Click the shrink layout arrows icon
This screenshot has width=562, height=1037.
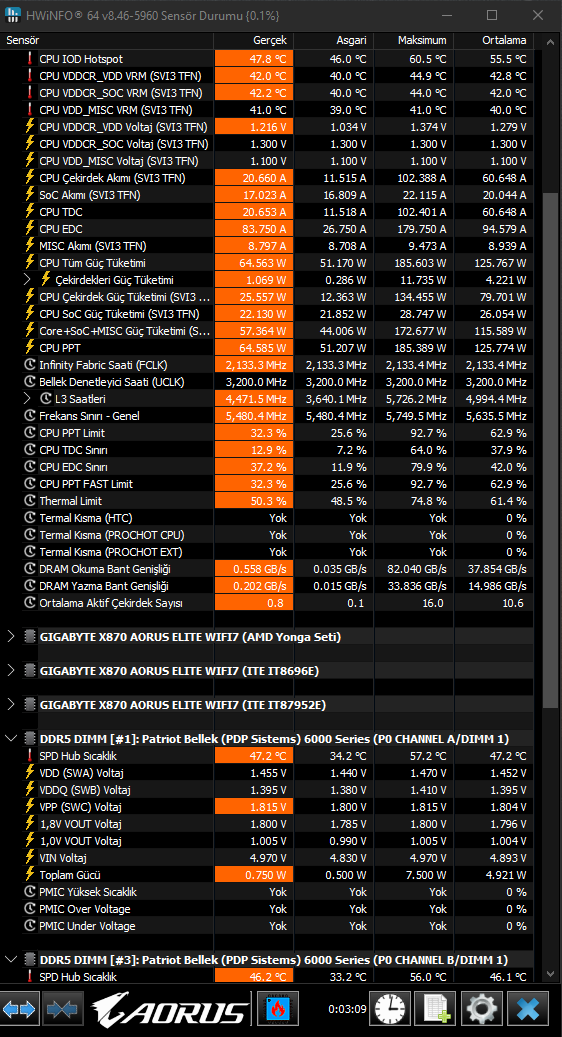[63, 1010]
